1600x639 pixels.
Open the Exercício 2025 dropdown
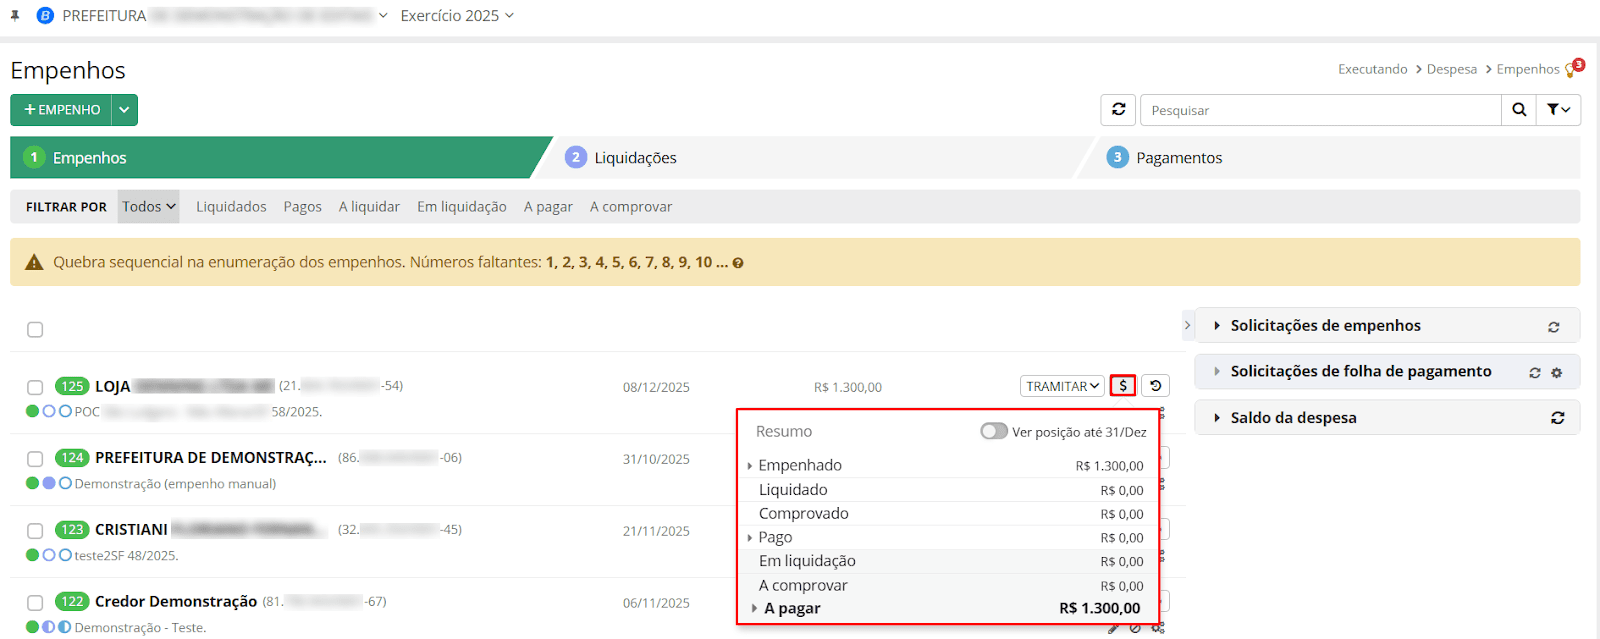click(457, 16)
